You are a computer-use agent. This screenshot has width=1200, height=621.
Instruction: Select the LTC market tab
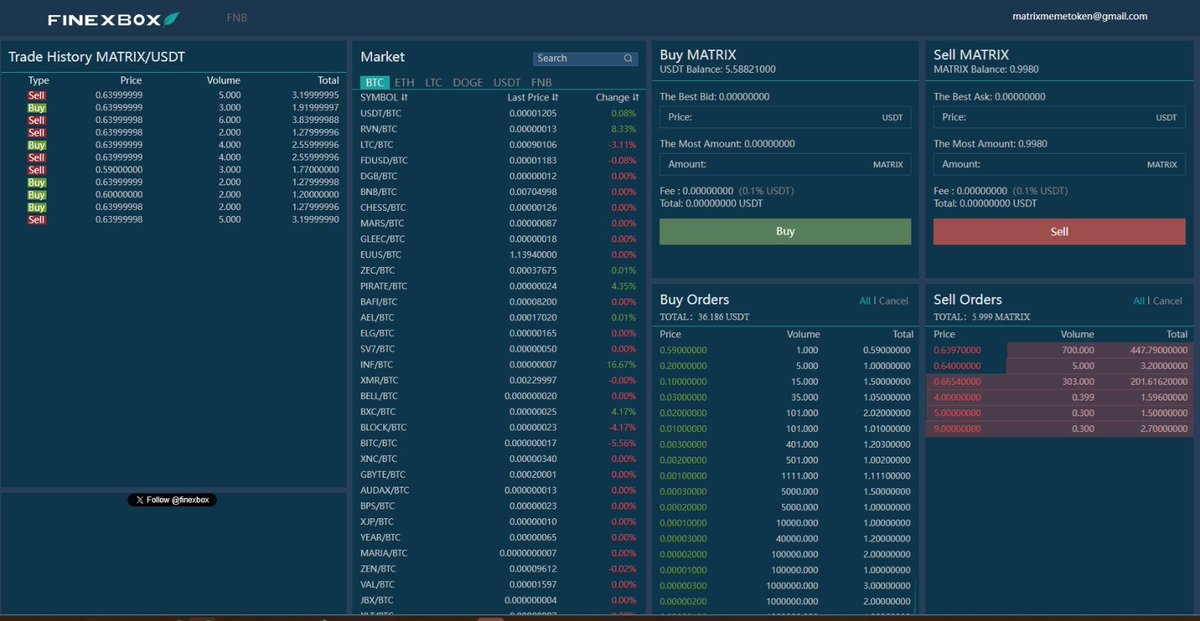tap(432, 82)
